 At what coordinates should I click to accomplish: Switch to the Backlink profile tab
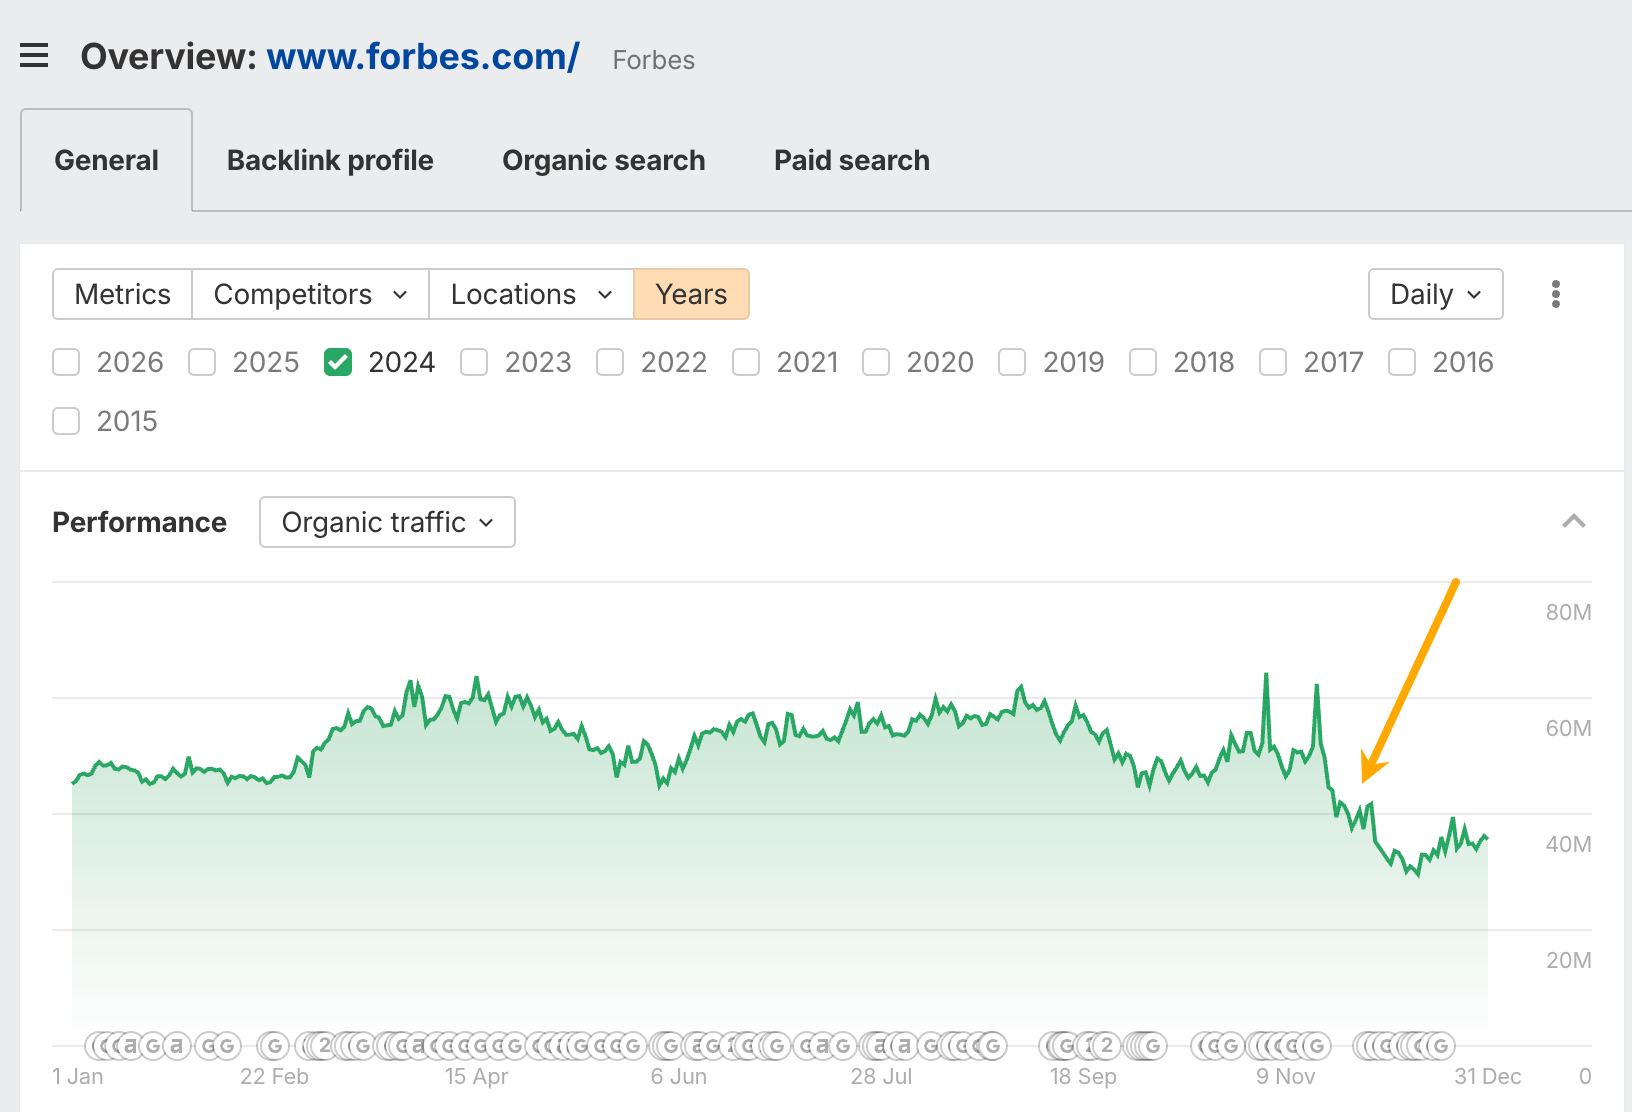(x=330, y=160)
